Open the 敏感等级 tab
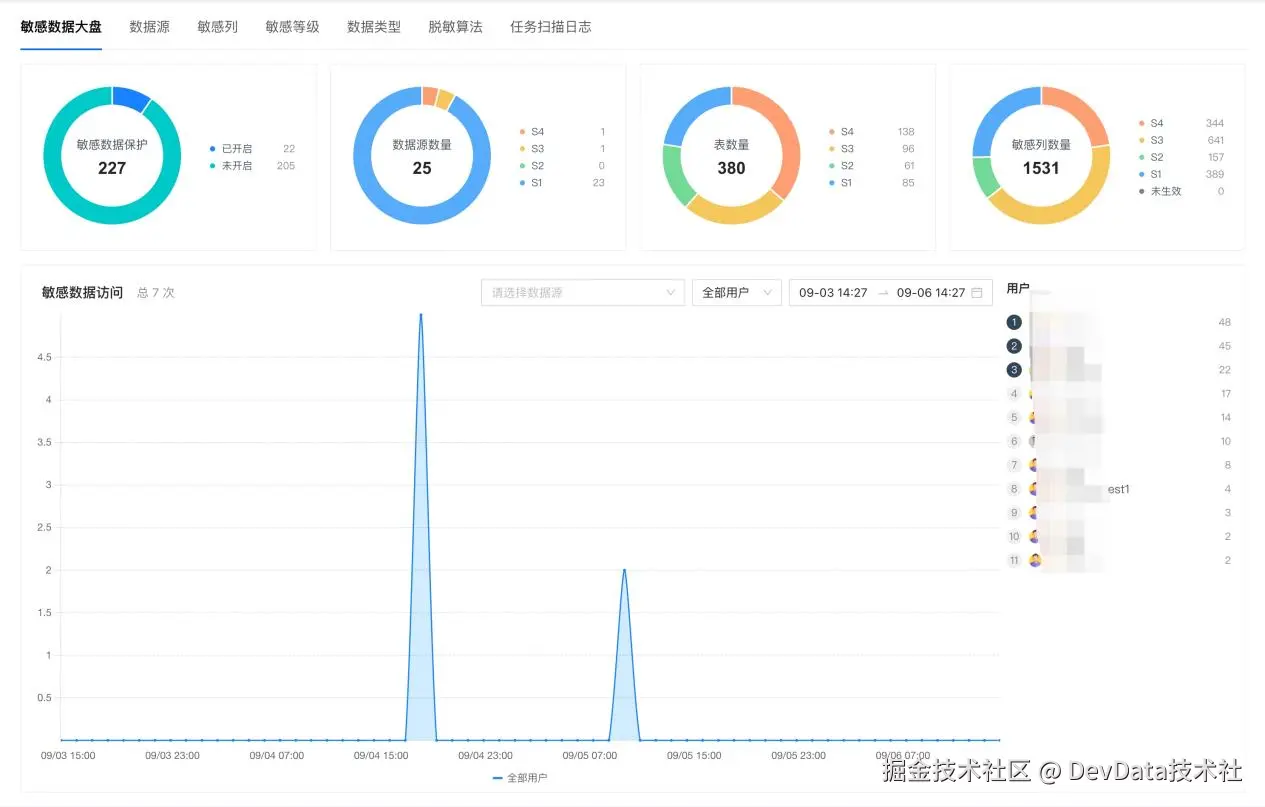Image resolution: width=1265 pixels, height=807 pixels. (x=292, y=27)
